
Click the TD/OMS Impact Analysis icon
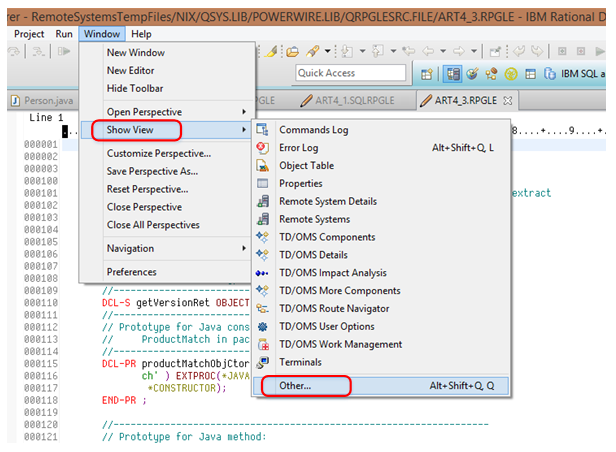pos(263,273)
